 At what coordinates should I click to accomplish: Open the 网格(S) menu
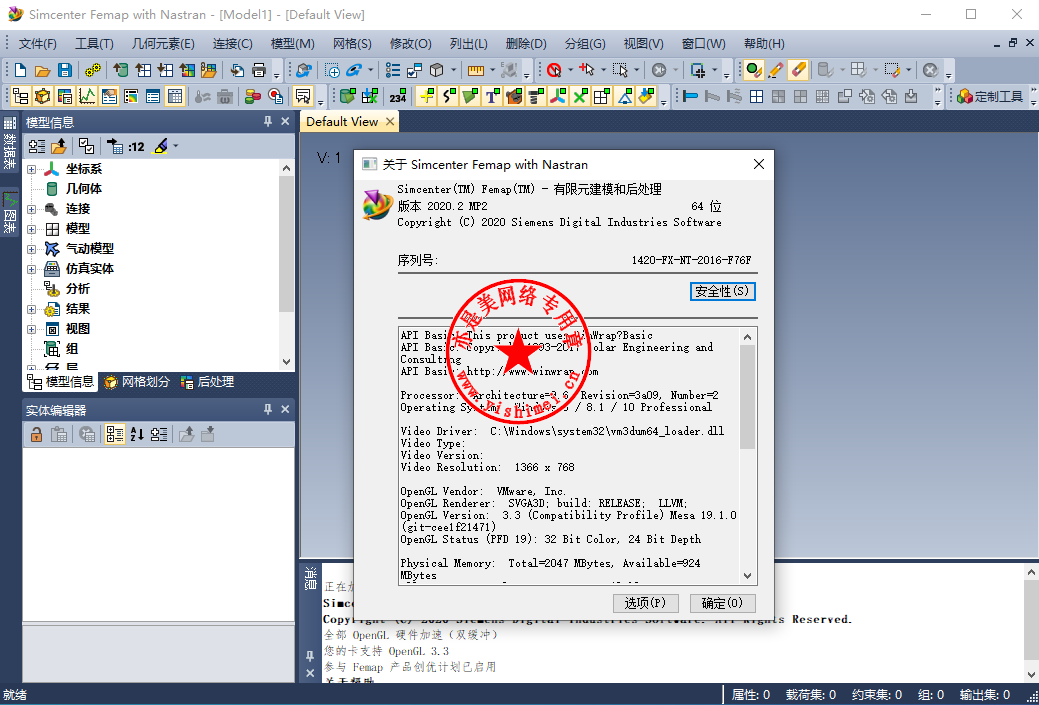tap(352, 44)
